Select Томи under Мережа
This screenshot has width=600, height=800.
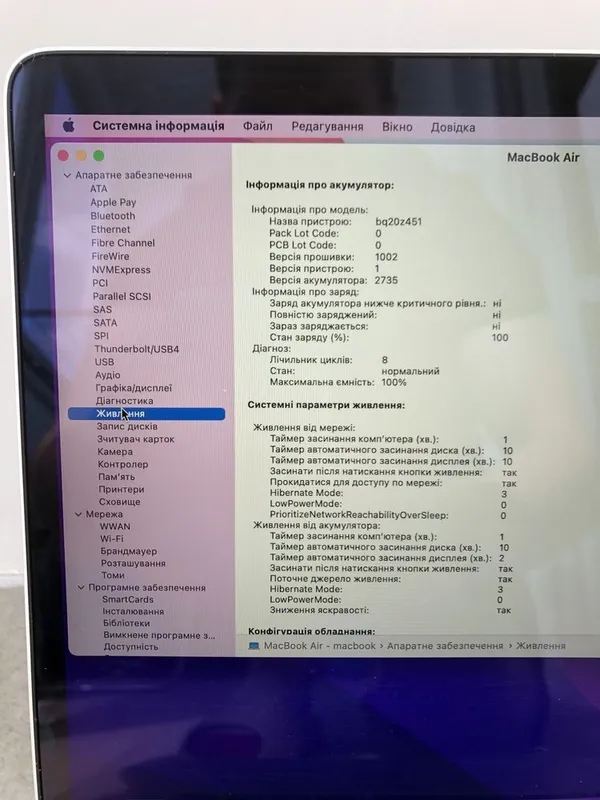(113, 576)
